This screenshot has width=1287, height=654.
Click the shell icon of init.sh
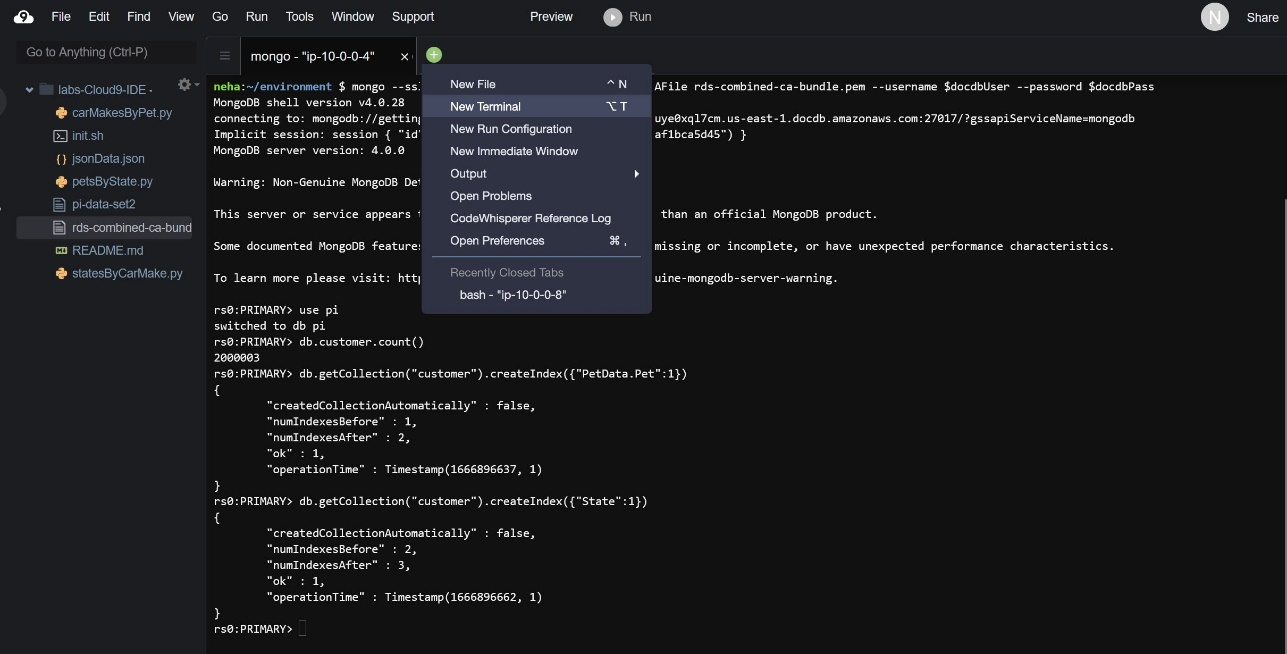click(61, 136)
